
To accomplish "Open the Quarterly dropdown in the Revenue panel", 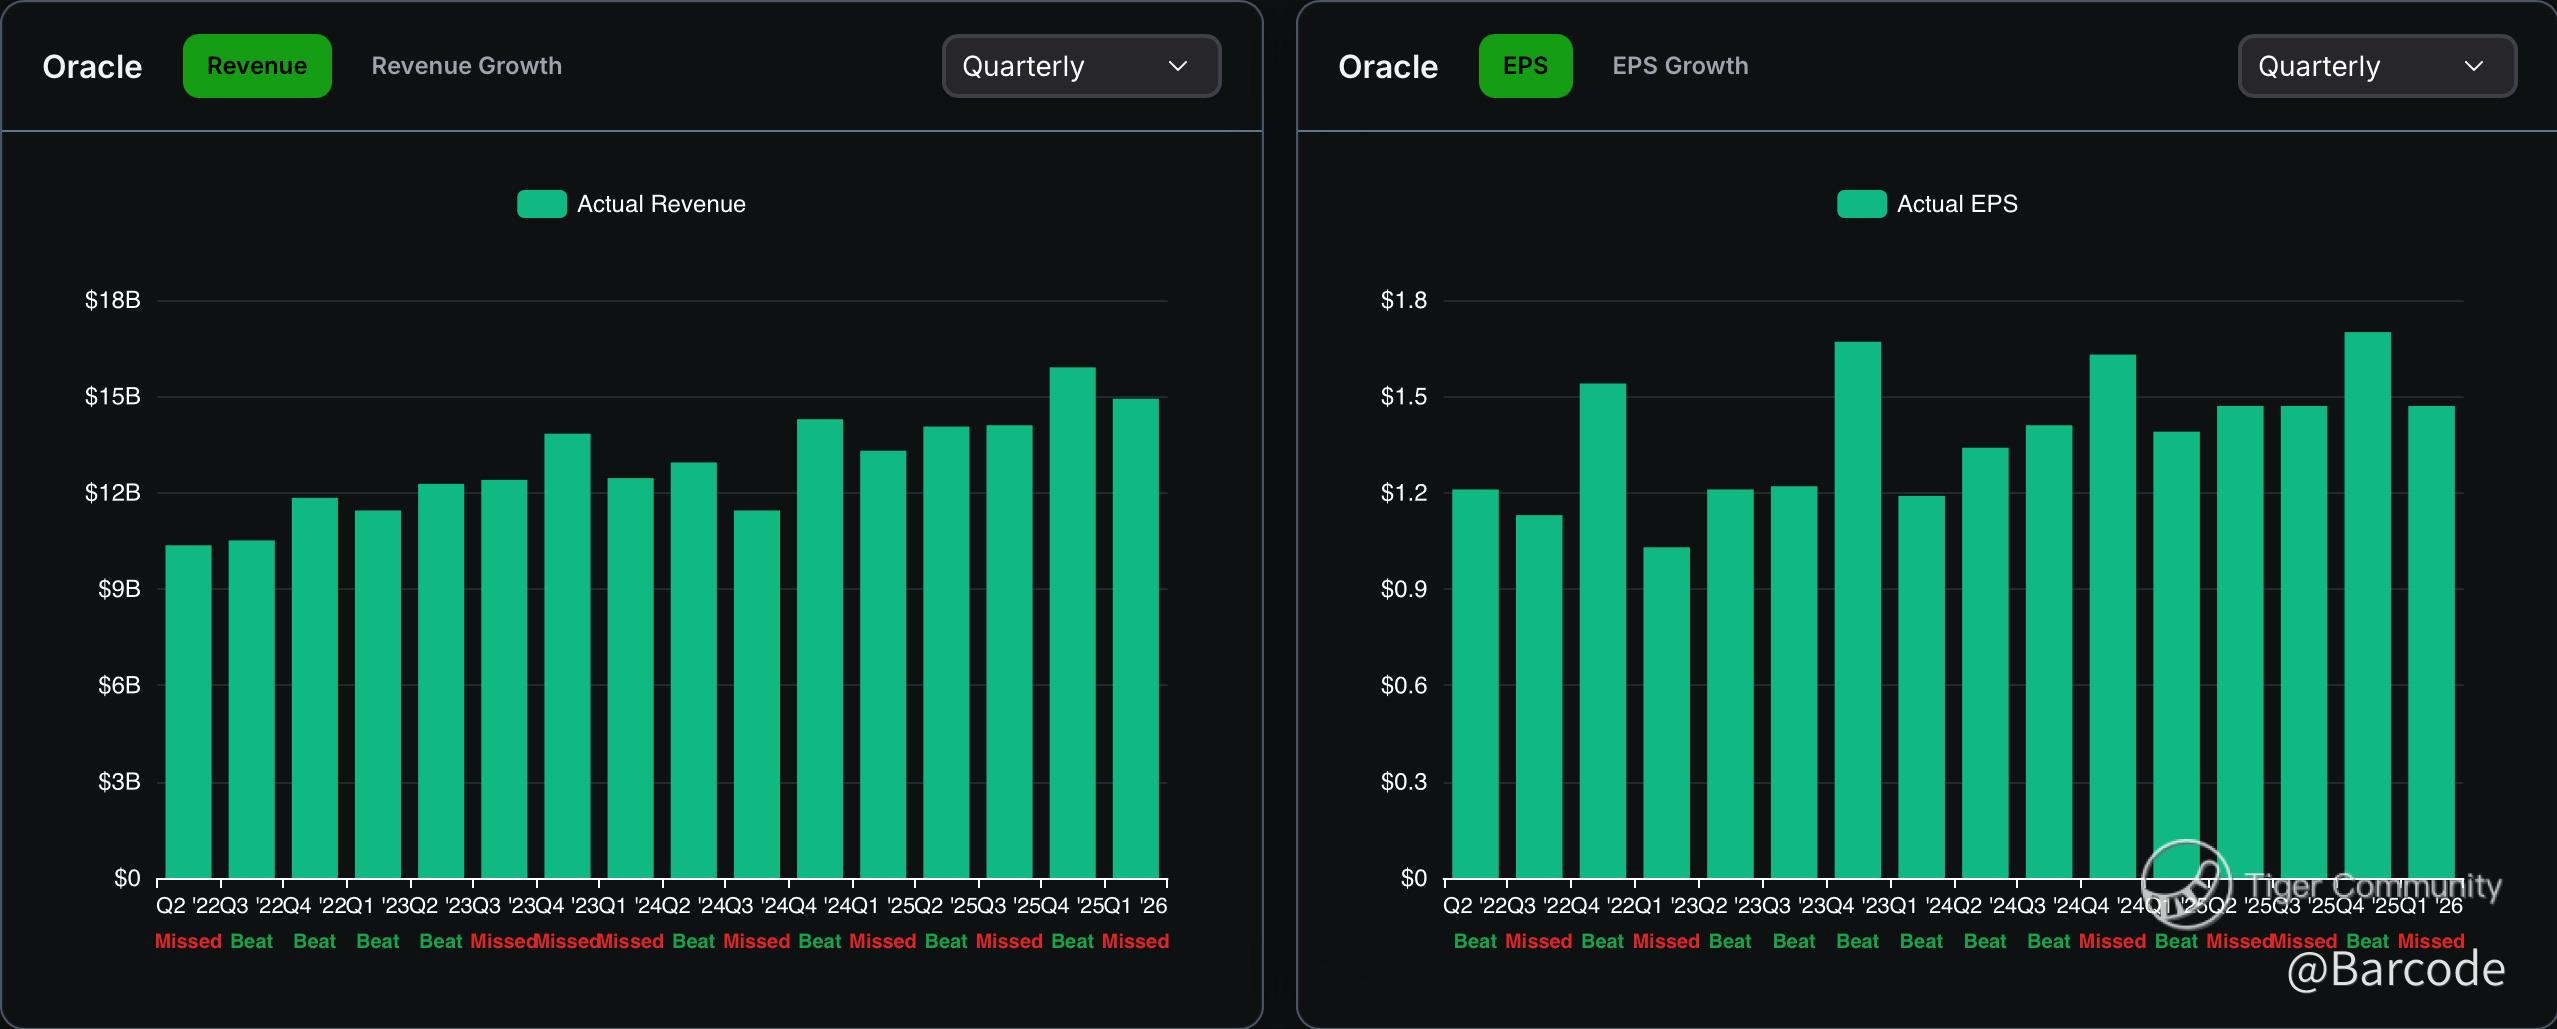I will tap(1081, 66).
